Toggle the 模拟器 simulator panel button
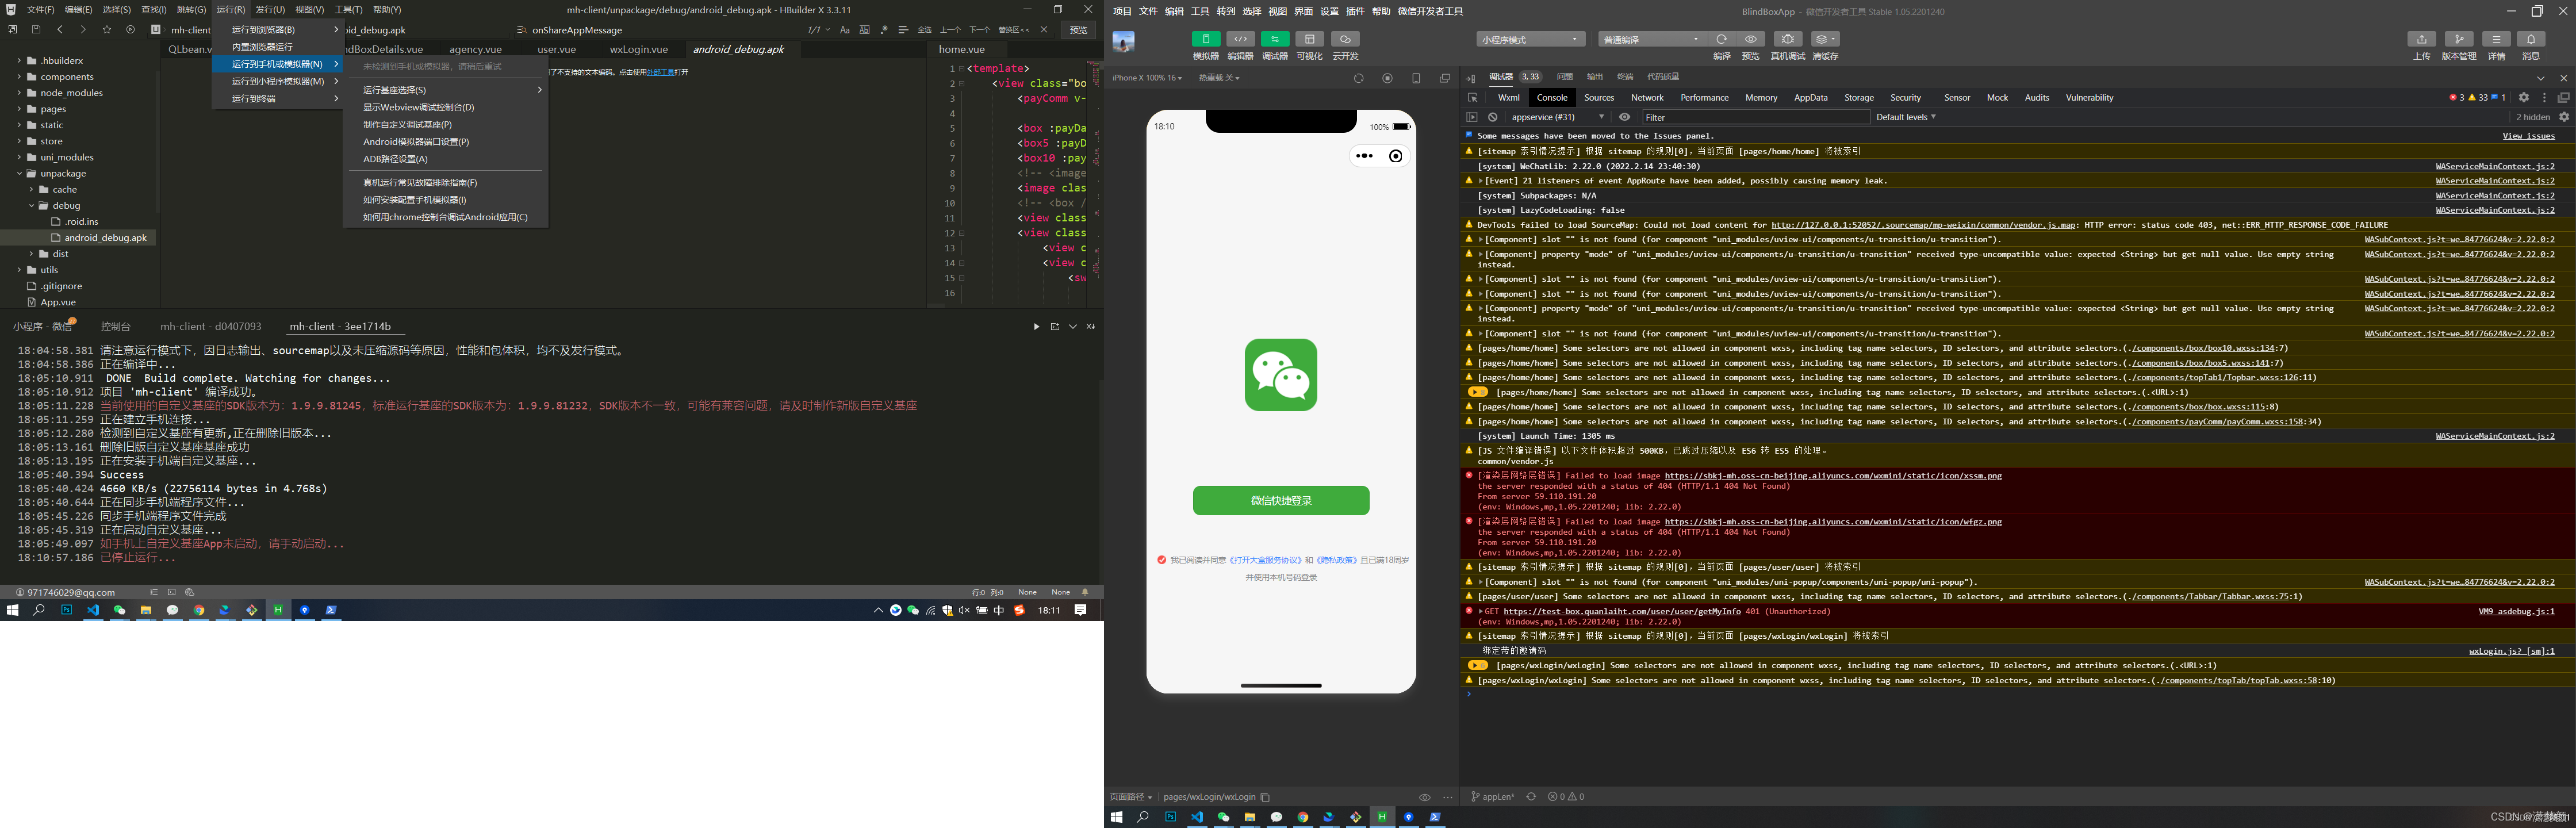 click(x=1205, y=39)
